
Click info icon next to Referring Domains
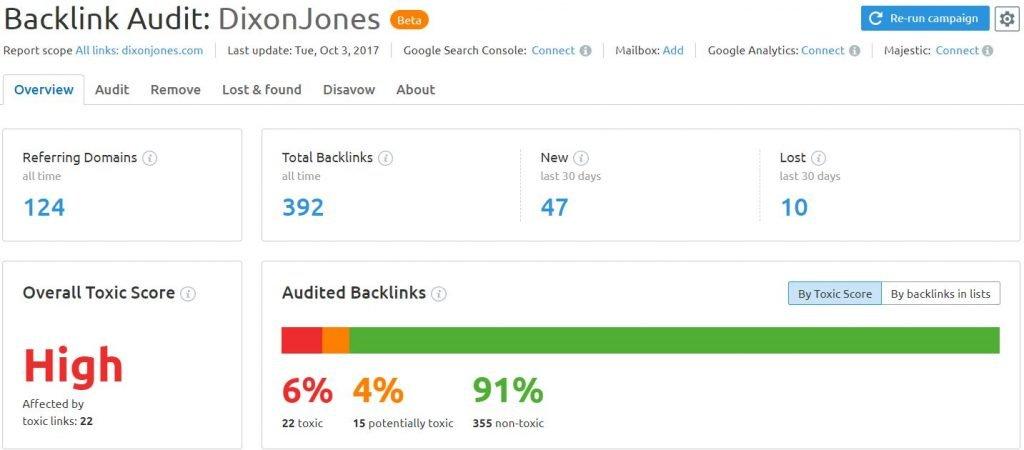coord(150,158)
